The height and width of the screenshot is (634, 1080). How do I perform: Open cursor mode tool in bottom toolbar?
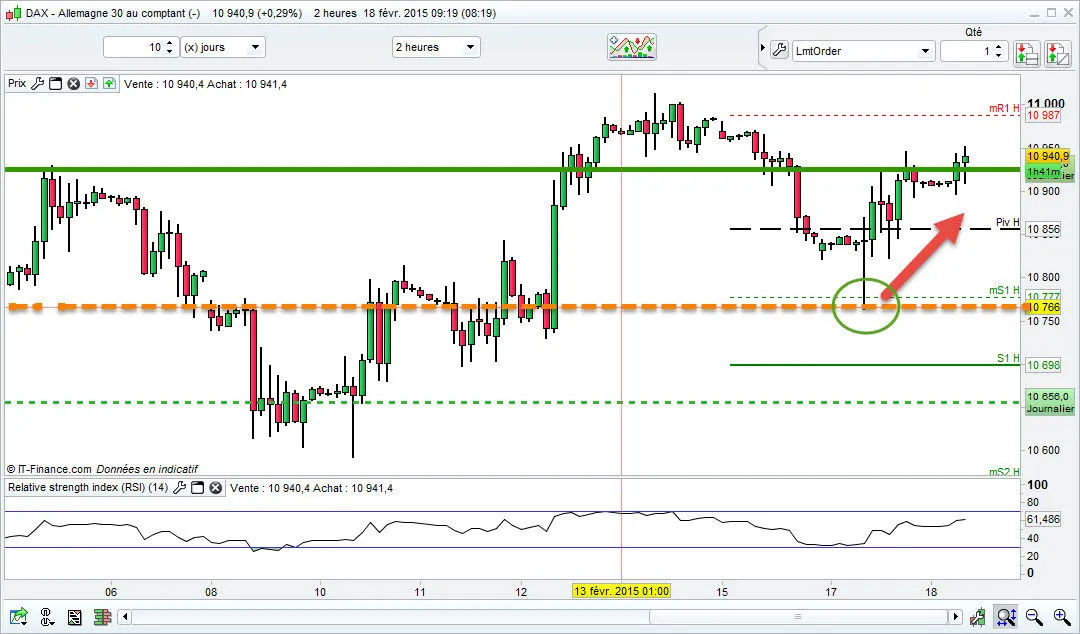coord(46,616)
